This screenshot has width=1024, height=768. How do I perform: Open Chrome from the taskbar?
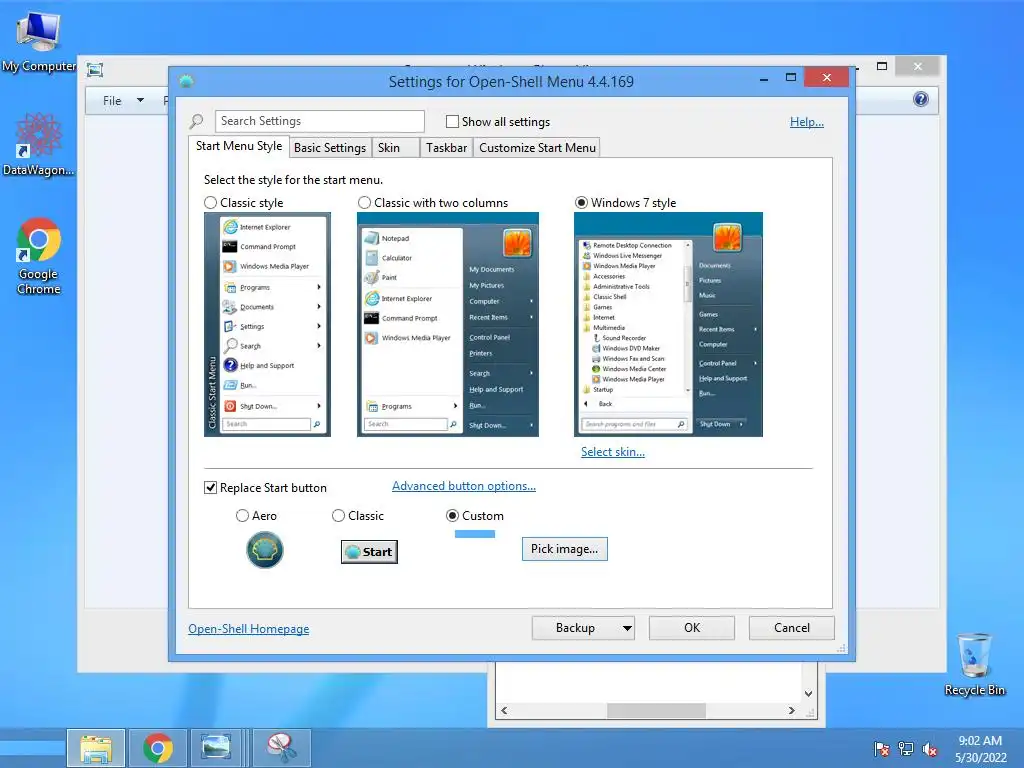pos(158,748)
